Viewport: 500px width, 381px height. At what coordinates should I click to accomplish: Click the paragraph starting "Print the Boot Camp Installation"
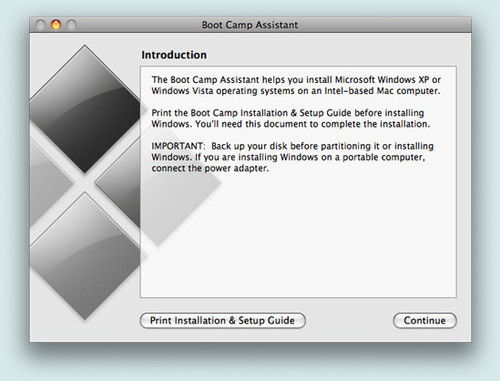click(x=291, y=118)
